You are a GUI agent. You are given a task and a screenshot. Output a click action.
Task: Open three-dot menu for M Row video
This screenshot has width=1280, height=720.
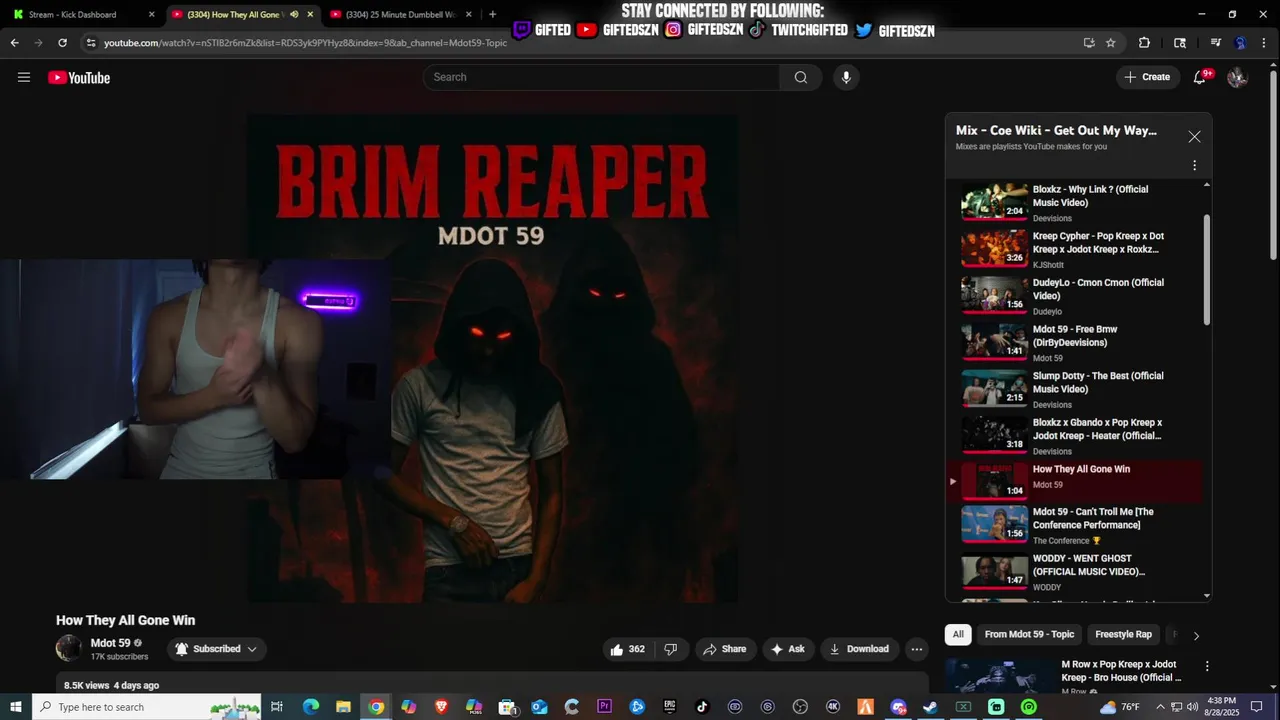(x=1207, y=666)
